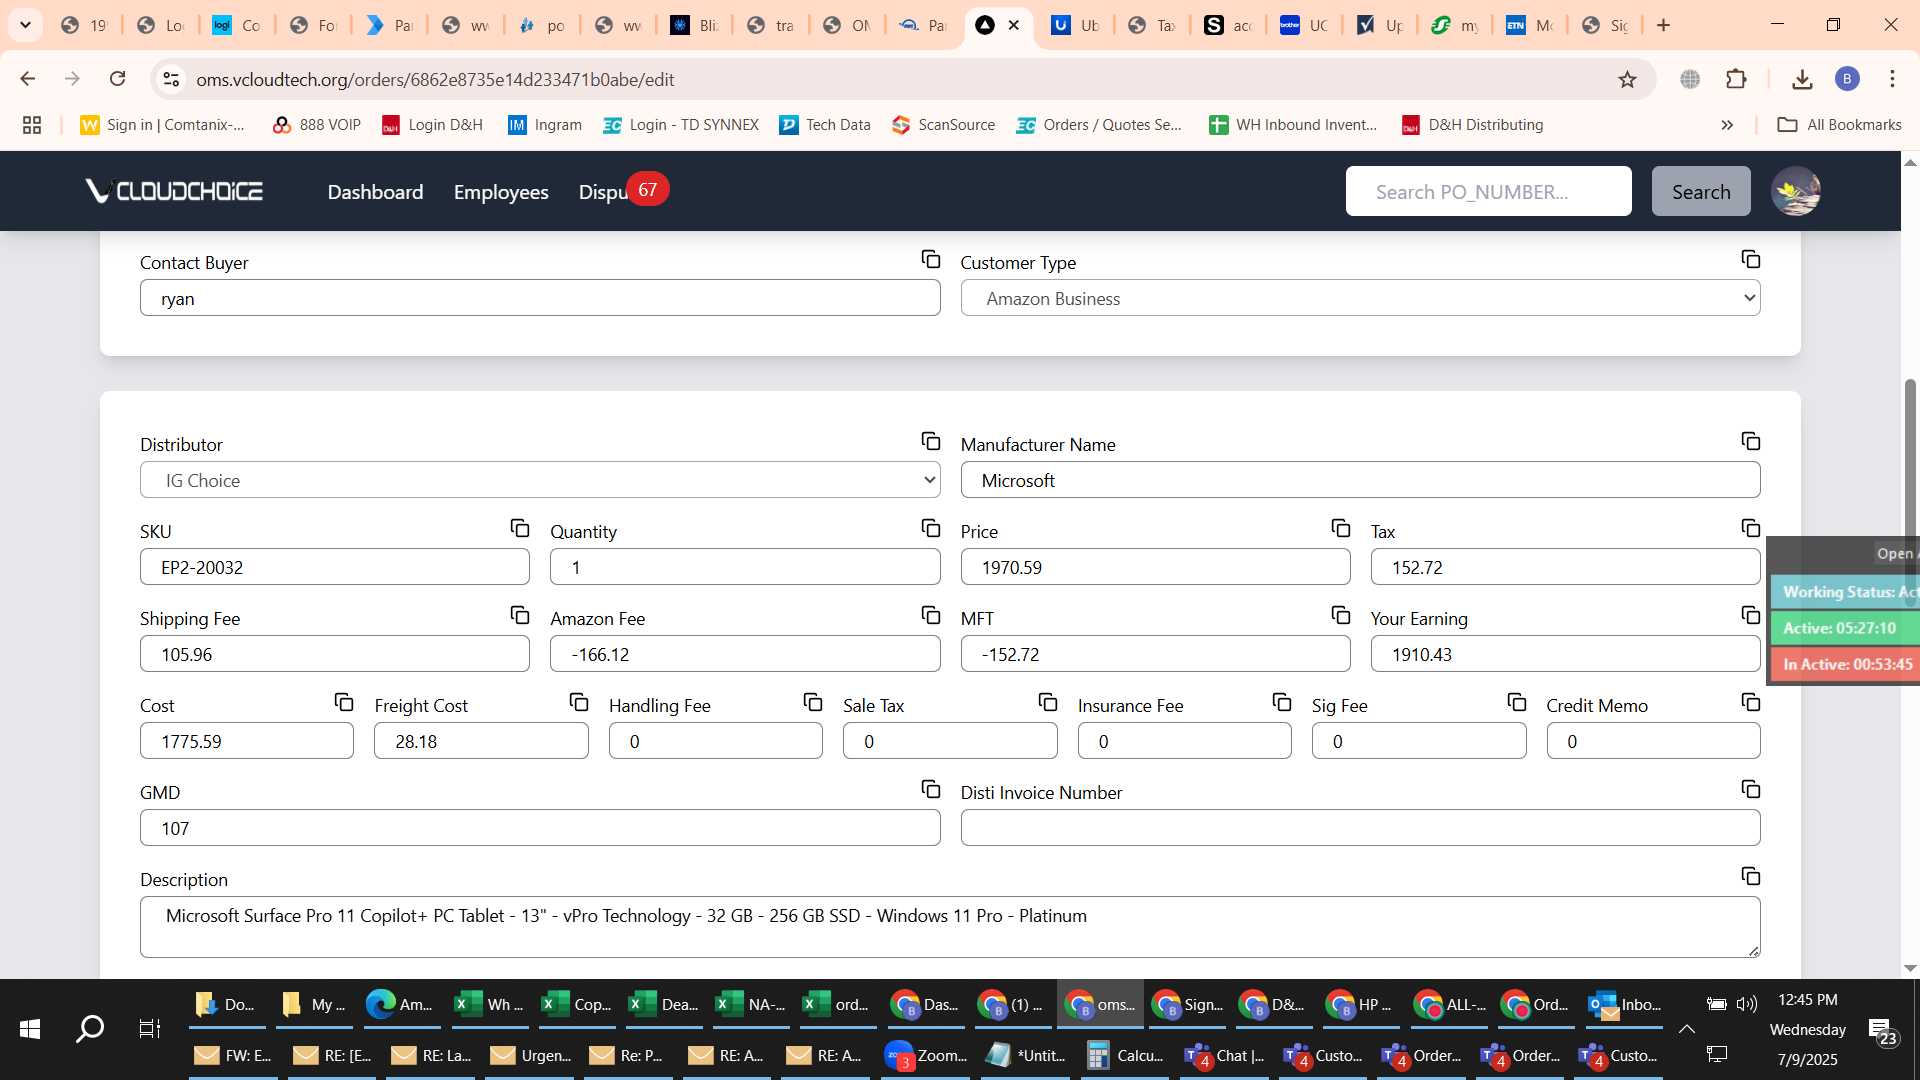
Task: Copy the Tax field value
Action: (x=1750, y=529)
